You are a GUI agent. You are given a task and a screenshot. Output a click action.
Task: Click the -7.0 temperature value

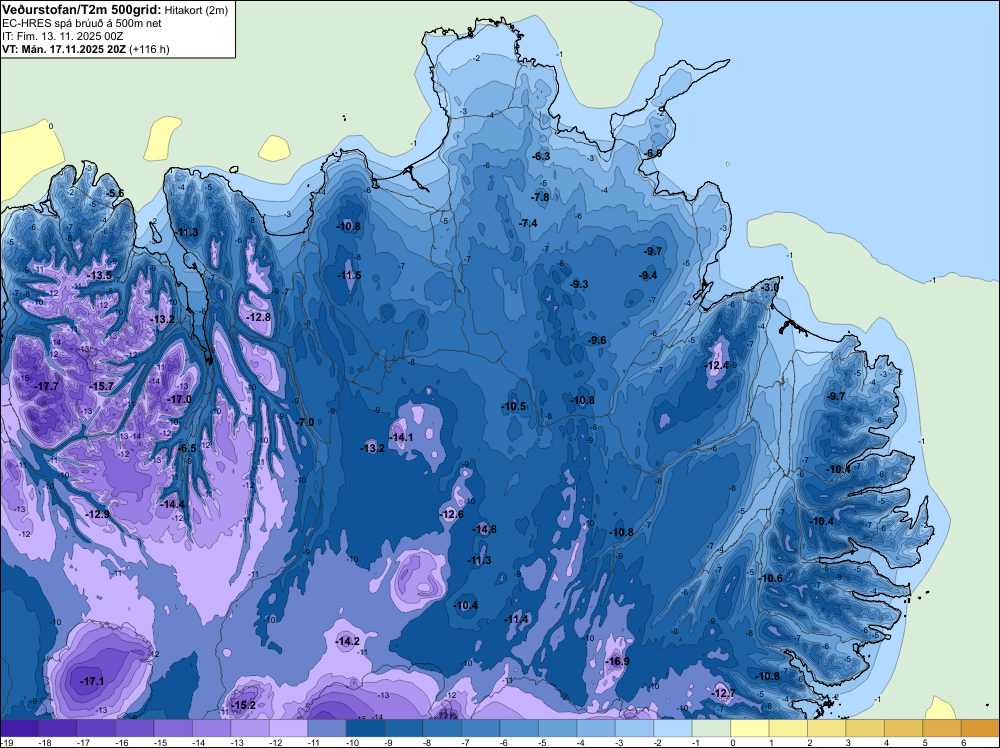pos(305,422)
